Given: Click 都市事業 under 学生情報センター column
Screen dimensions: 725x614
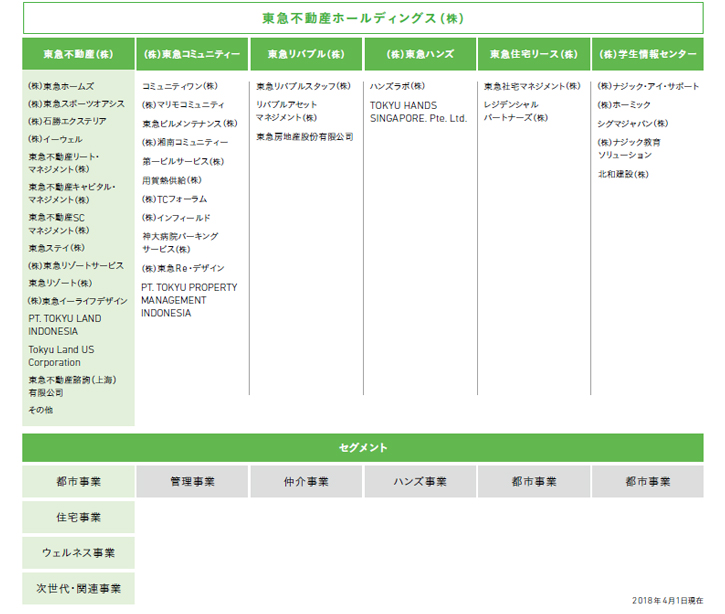Looking at the screenshot, I should (648, 481).
